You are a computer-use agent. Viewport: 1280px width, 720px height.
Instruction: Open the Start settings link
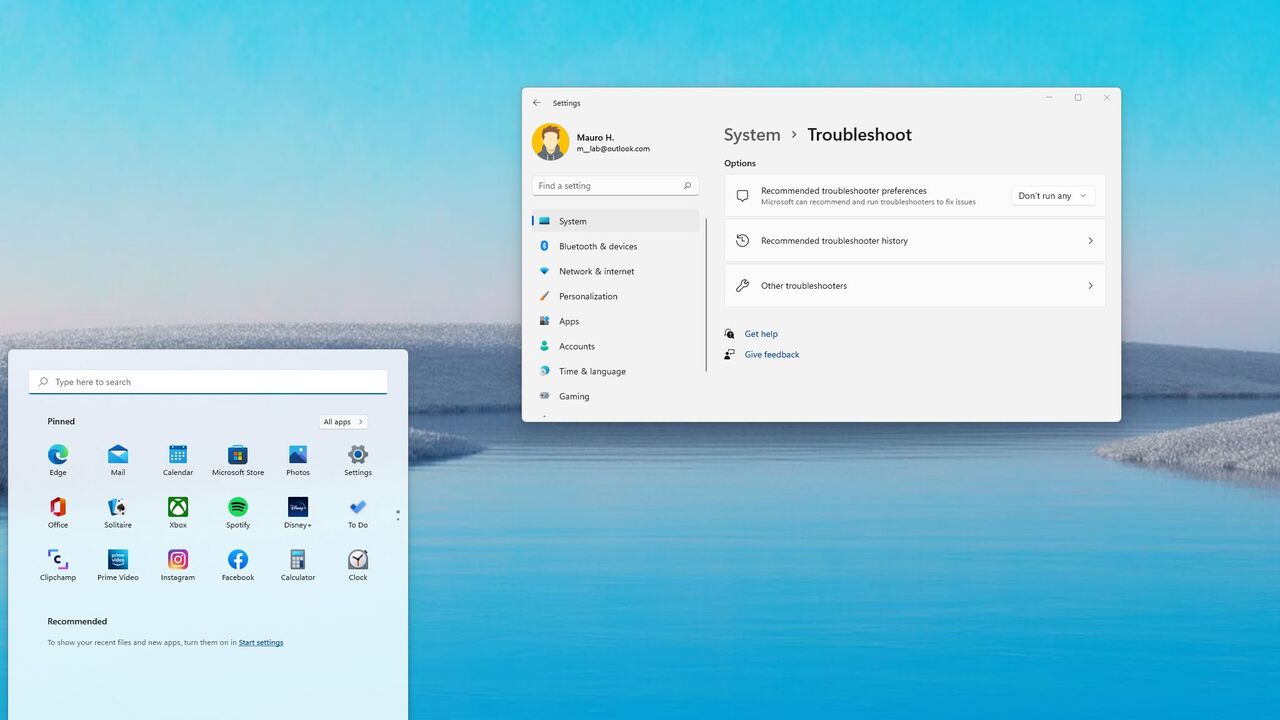(261, 643)
